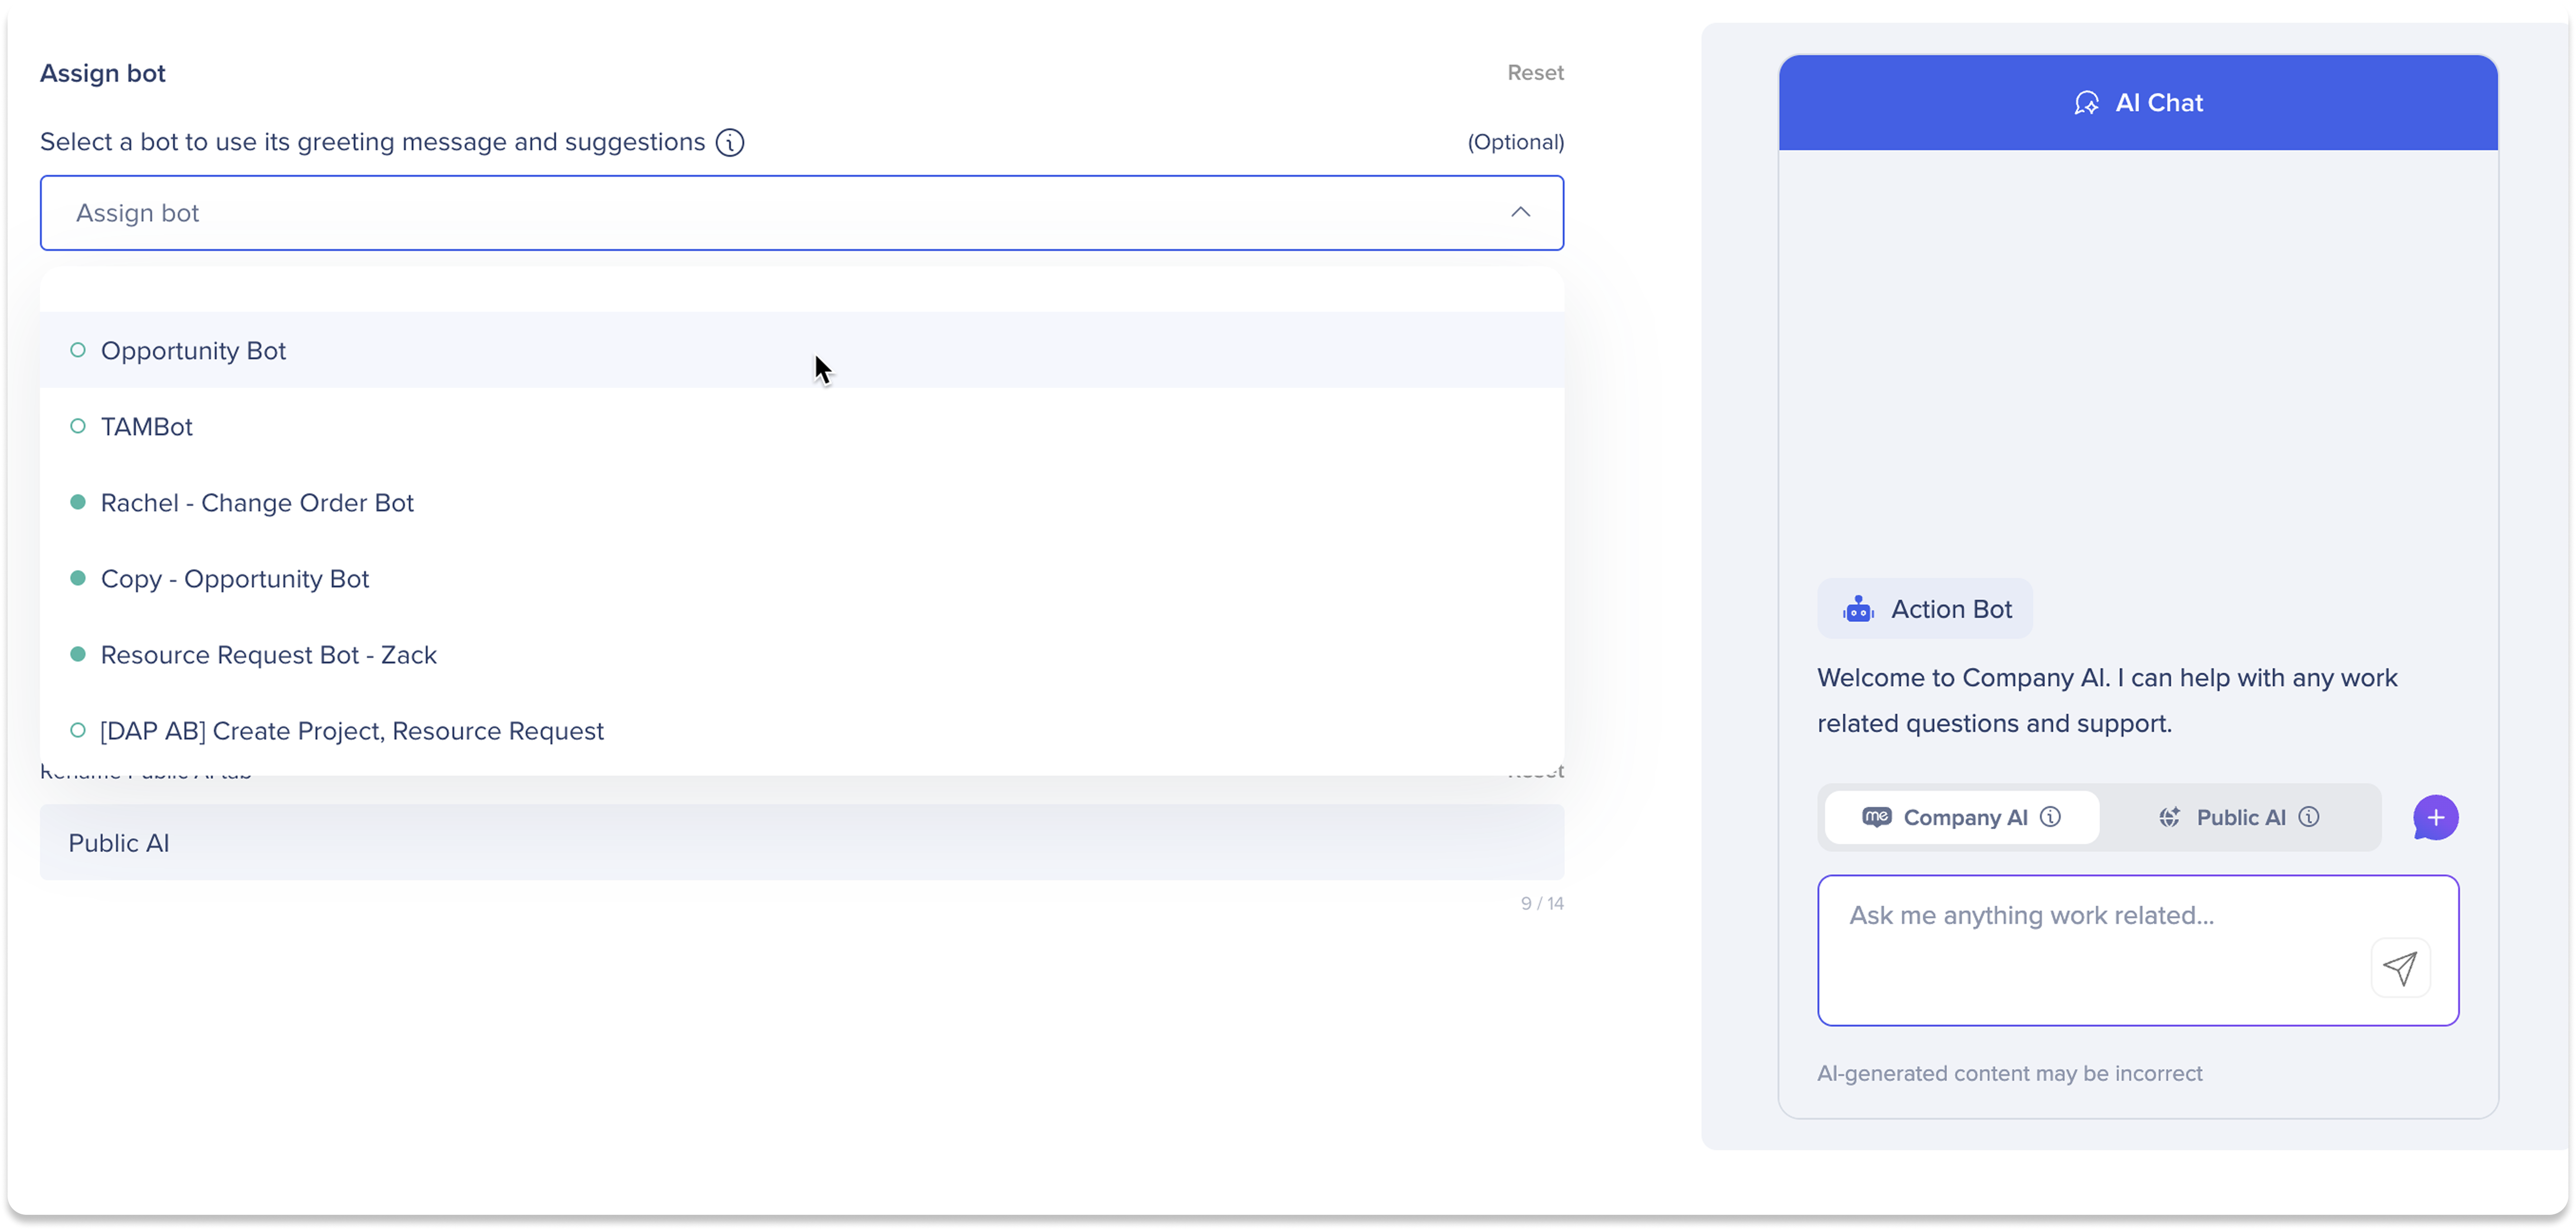
Task: Pick Rachel - Change Order Bot option
Action: 802,502
